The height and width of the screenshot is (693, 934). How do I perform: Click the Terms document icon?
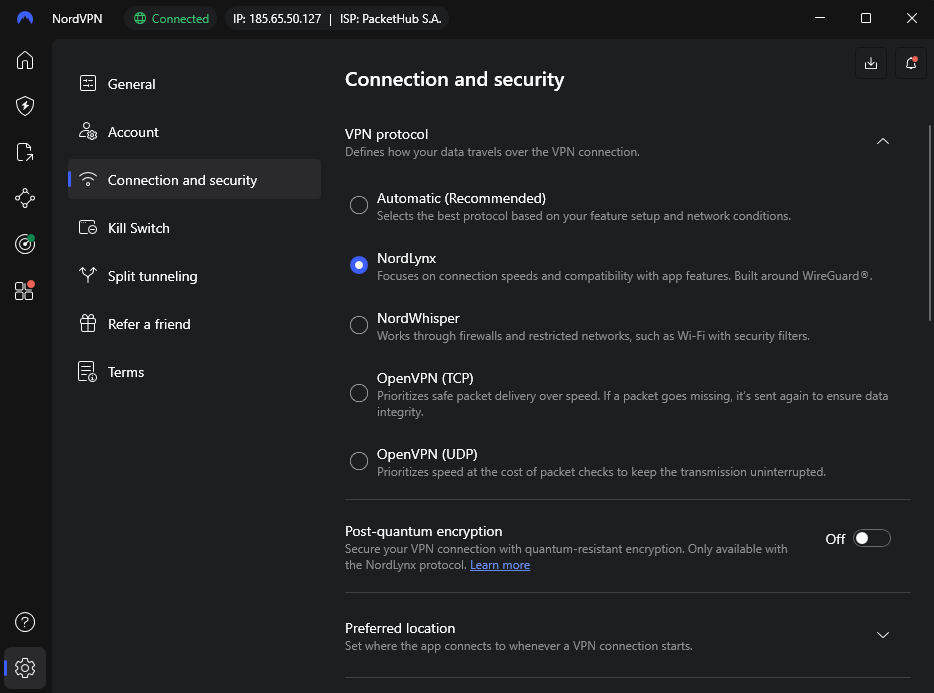[x=88, y=372]
